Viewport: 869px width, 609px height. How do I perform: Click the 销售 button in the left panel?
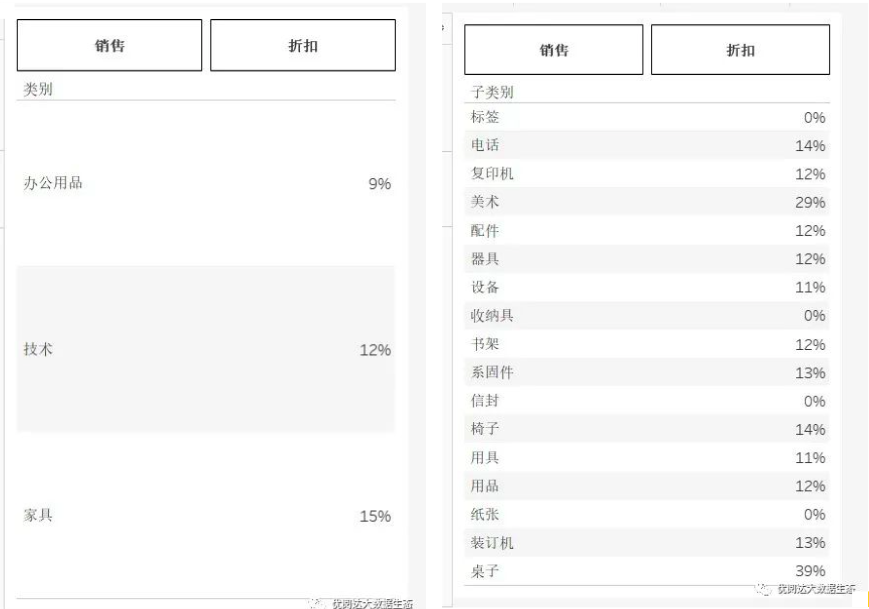pos(109,46)
